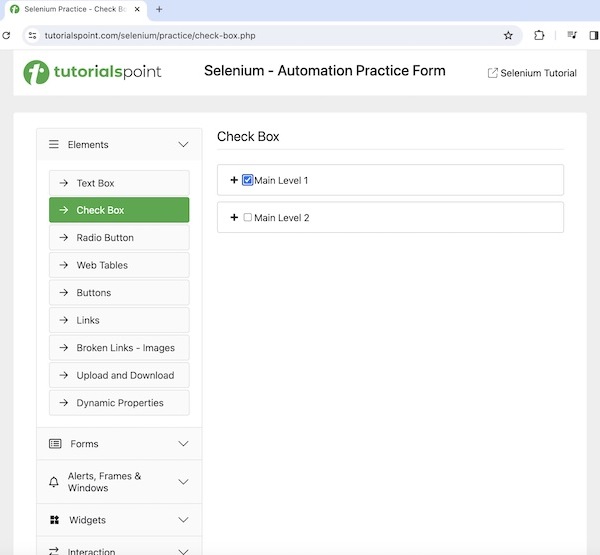Collapse the Elements section chevron
The image size is (600, 555).
tap(183, 145)
